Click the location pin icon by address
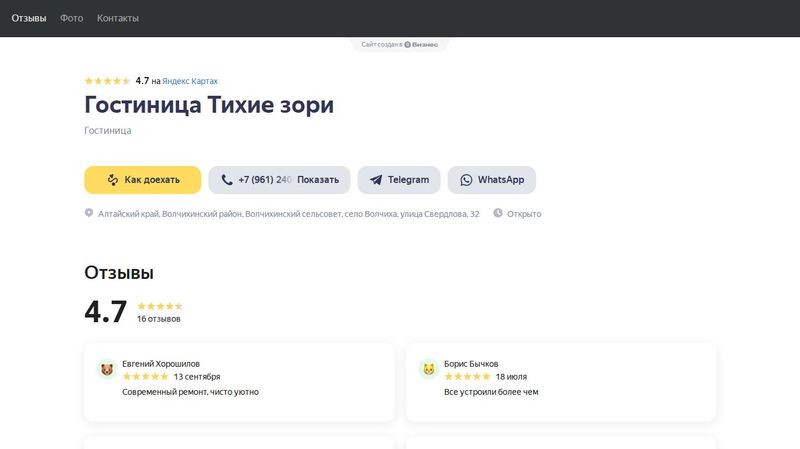Image resolution: width=800 pixels, height=449 pixels. coord(89,213)
